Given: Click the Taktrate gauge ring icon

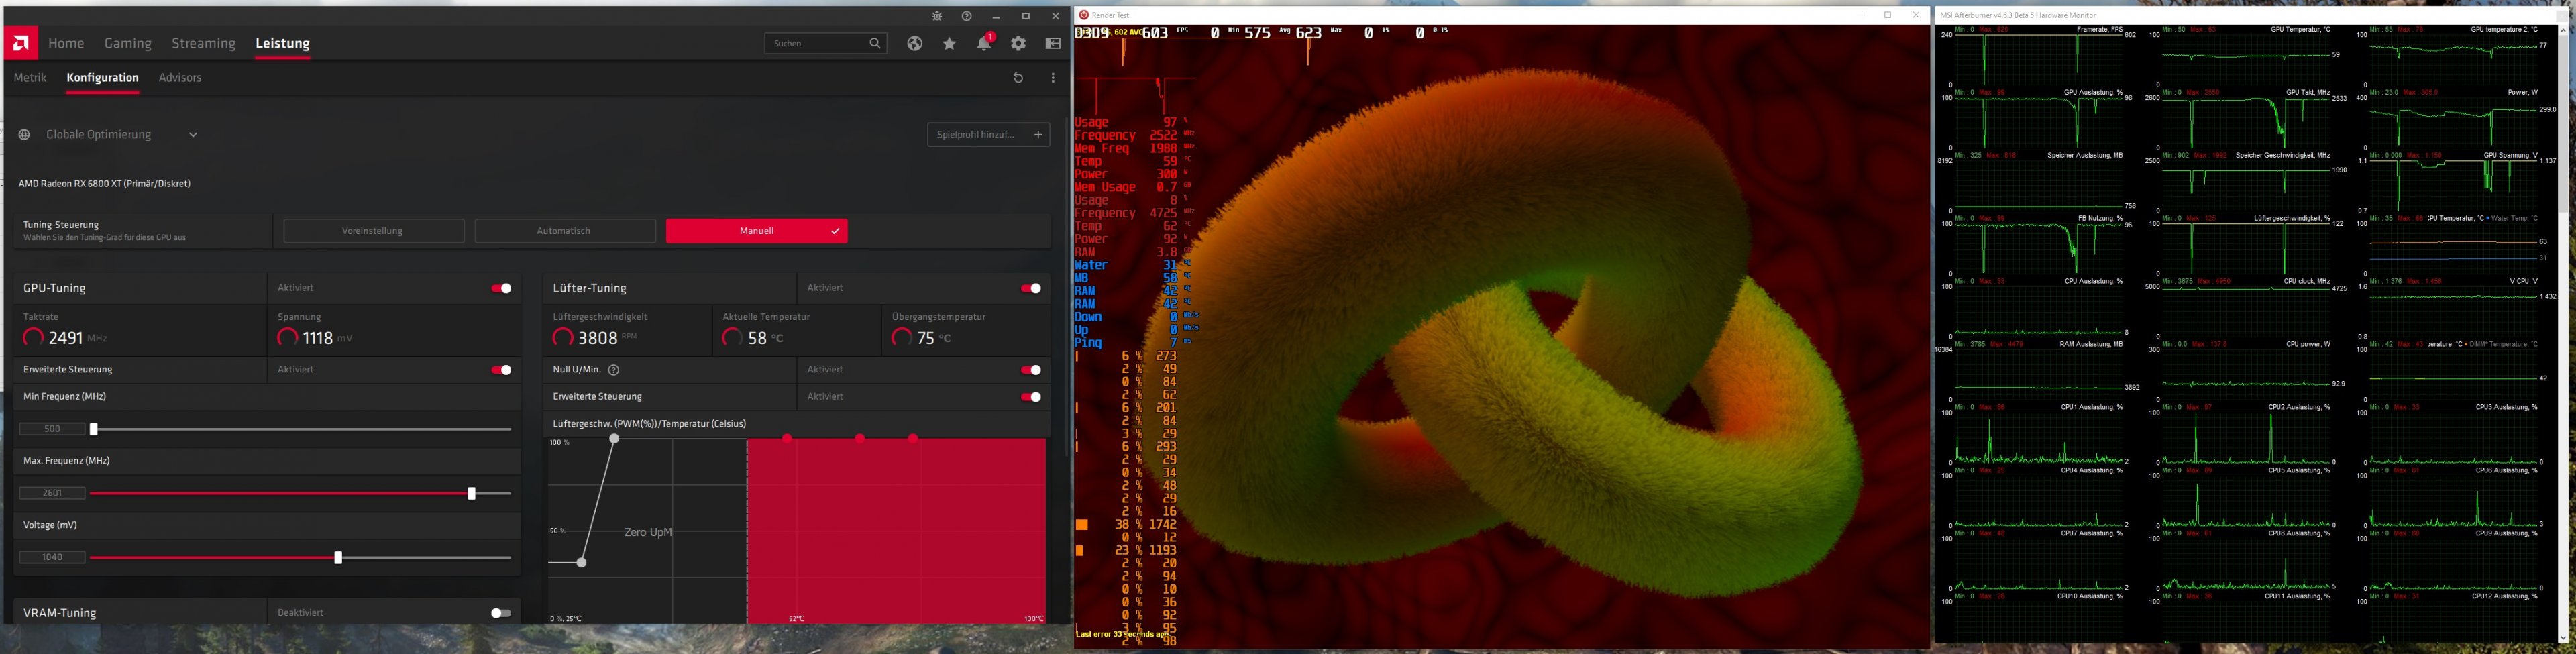Looking at the screenshot, I should (34, 338).
